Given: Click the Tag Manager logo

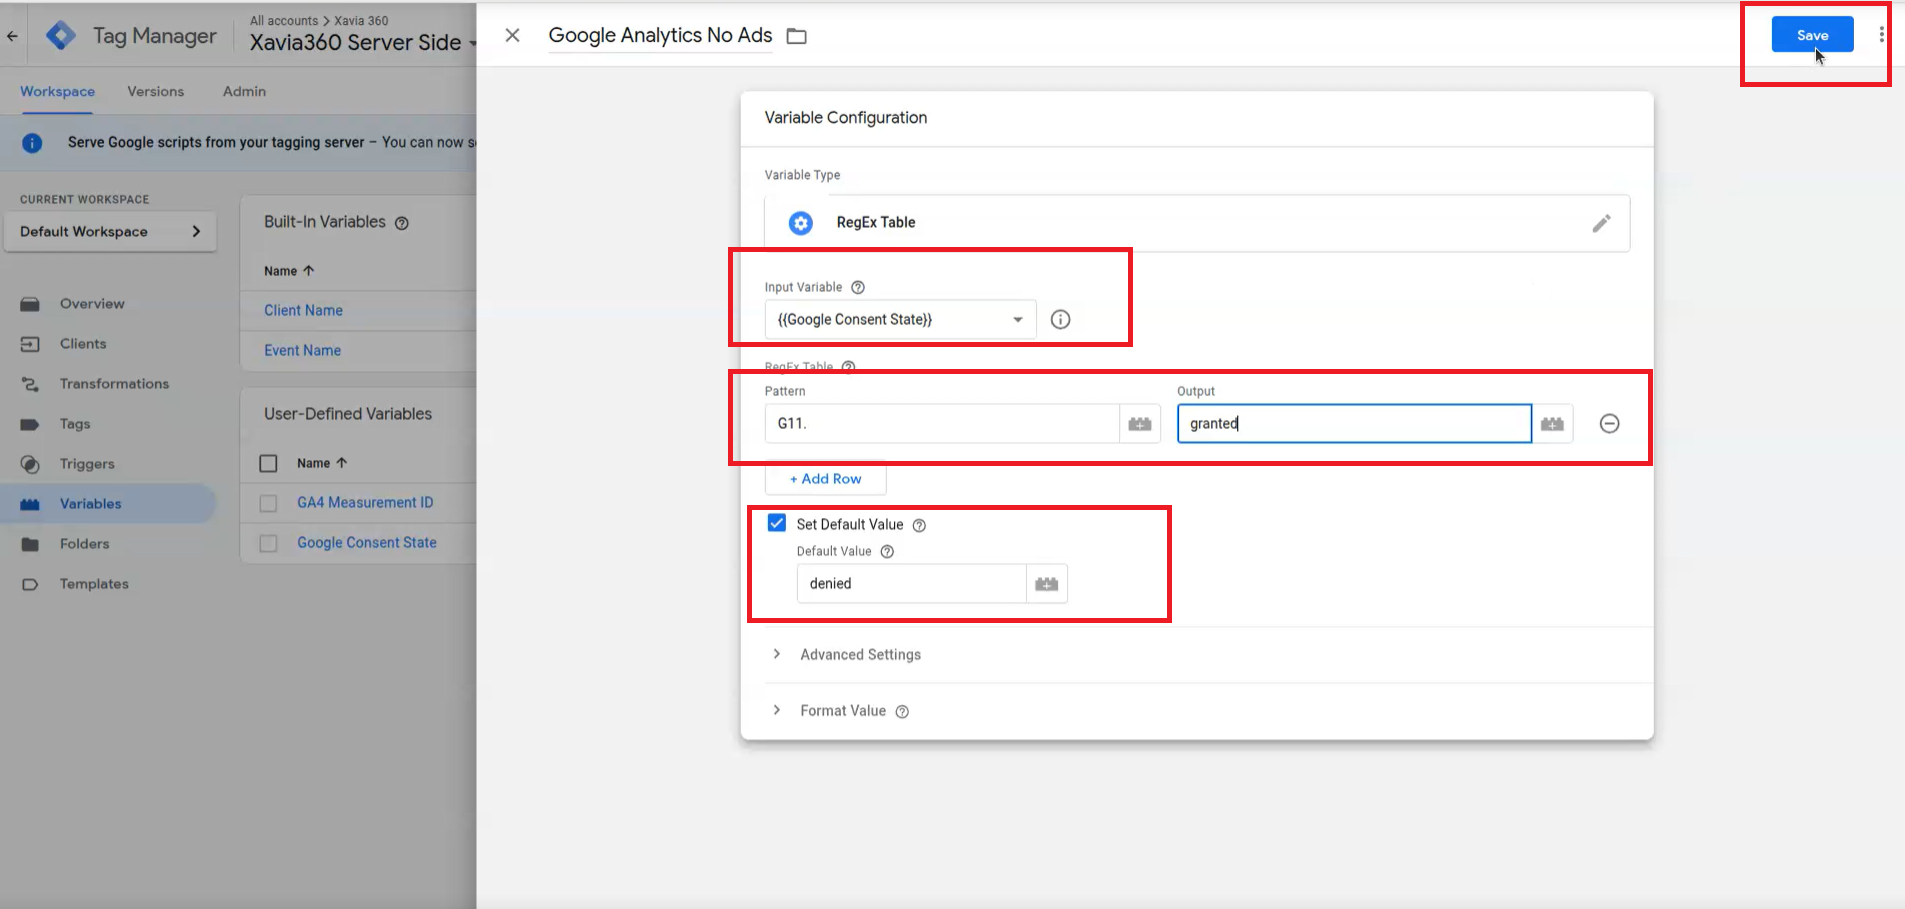Looking at the screenshot, I should (x=61, y=36).
